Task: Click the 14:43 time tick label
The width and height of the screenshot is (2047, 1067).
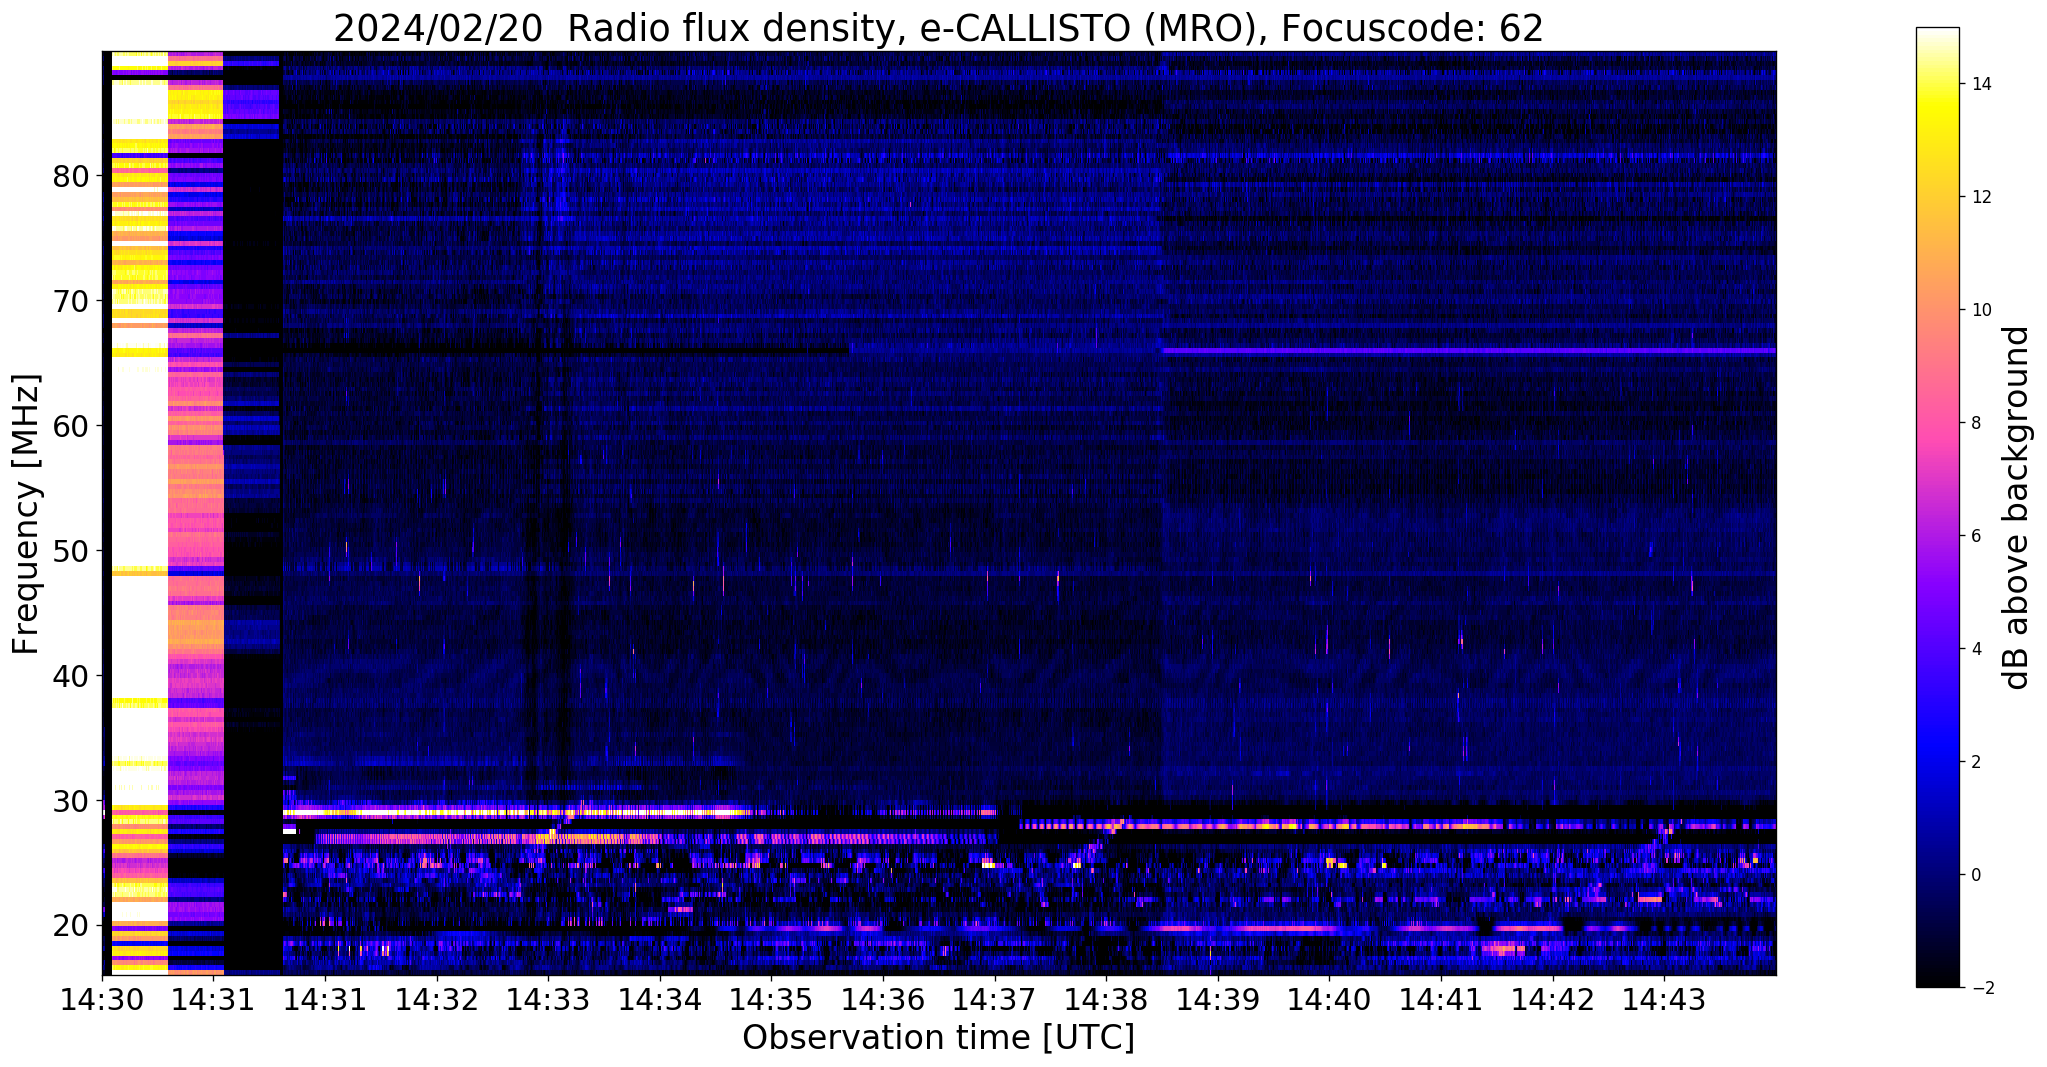Action: click(1664, 999)
